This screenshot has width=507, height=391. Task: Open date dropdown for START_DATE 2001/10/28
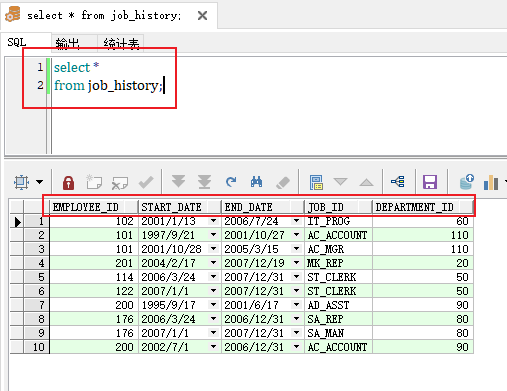click(x=213, y=249)
